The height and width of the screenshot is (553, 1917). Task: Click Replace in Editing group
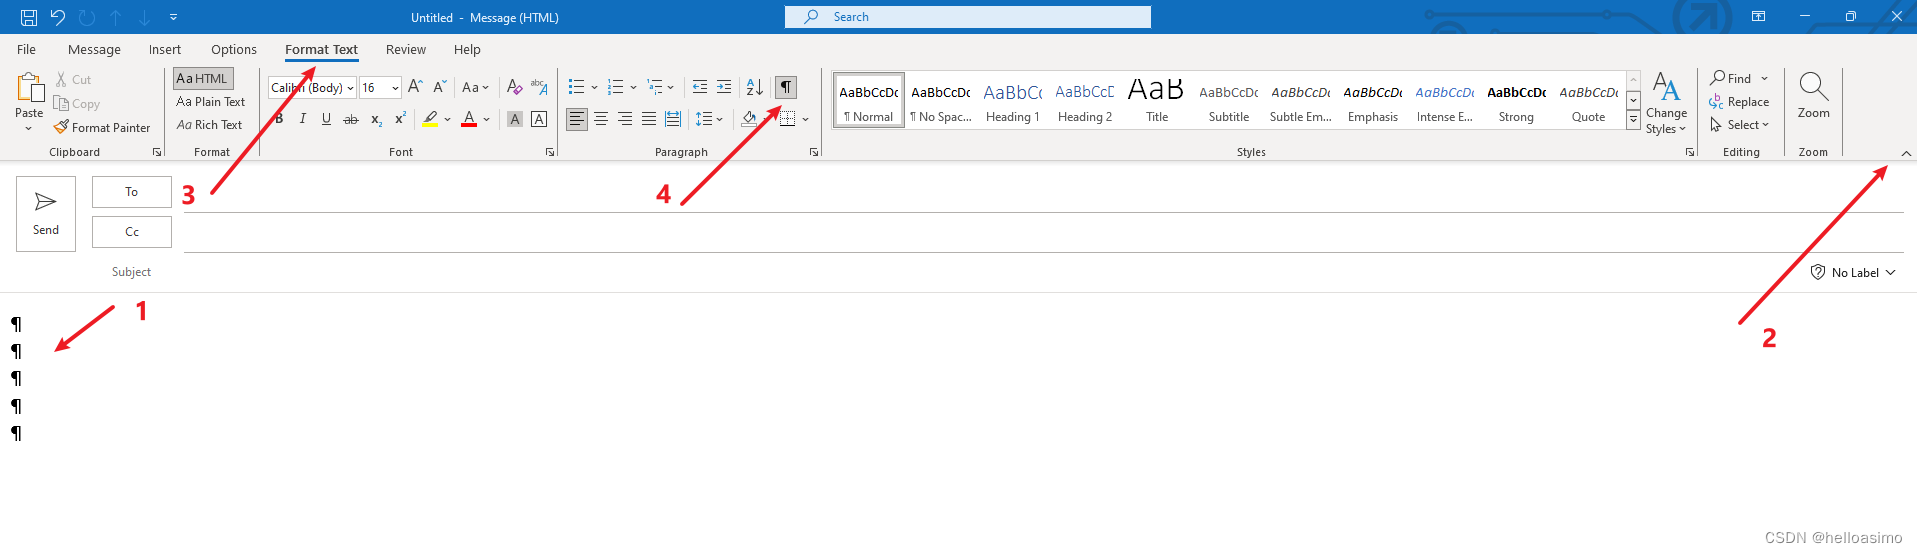click(1739, 102)
